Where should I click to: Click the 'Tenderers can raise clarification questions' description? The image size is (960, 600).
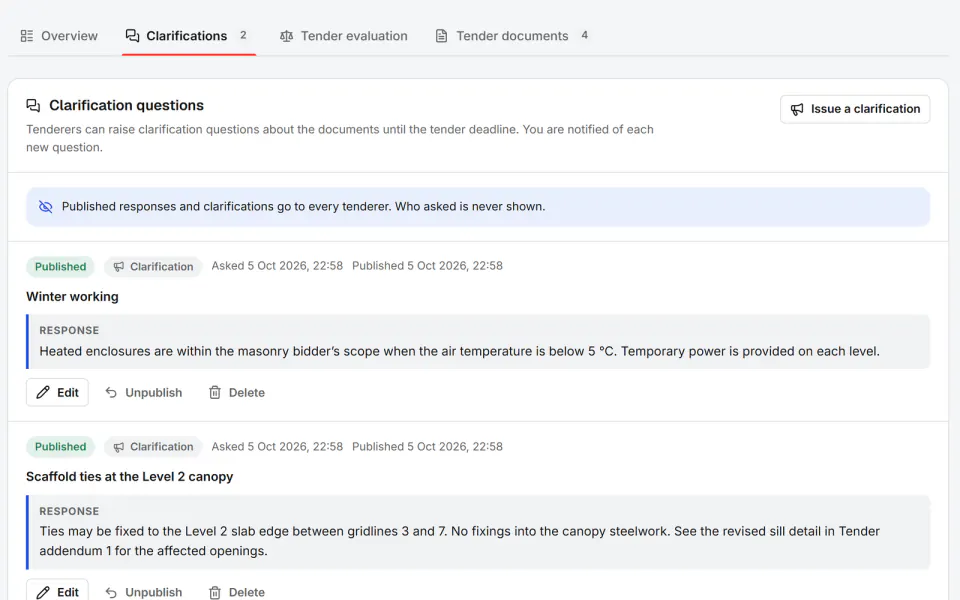(x=340, y=138)
